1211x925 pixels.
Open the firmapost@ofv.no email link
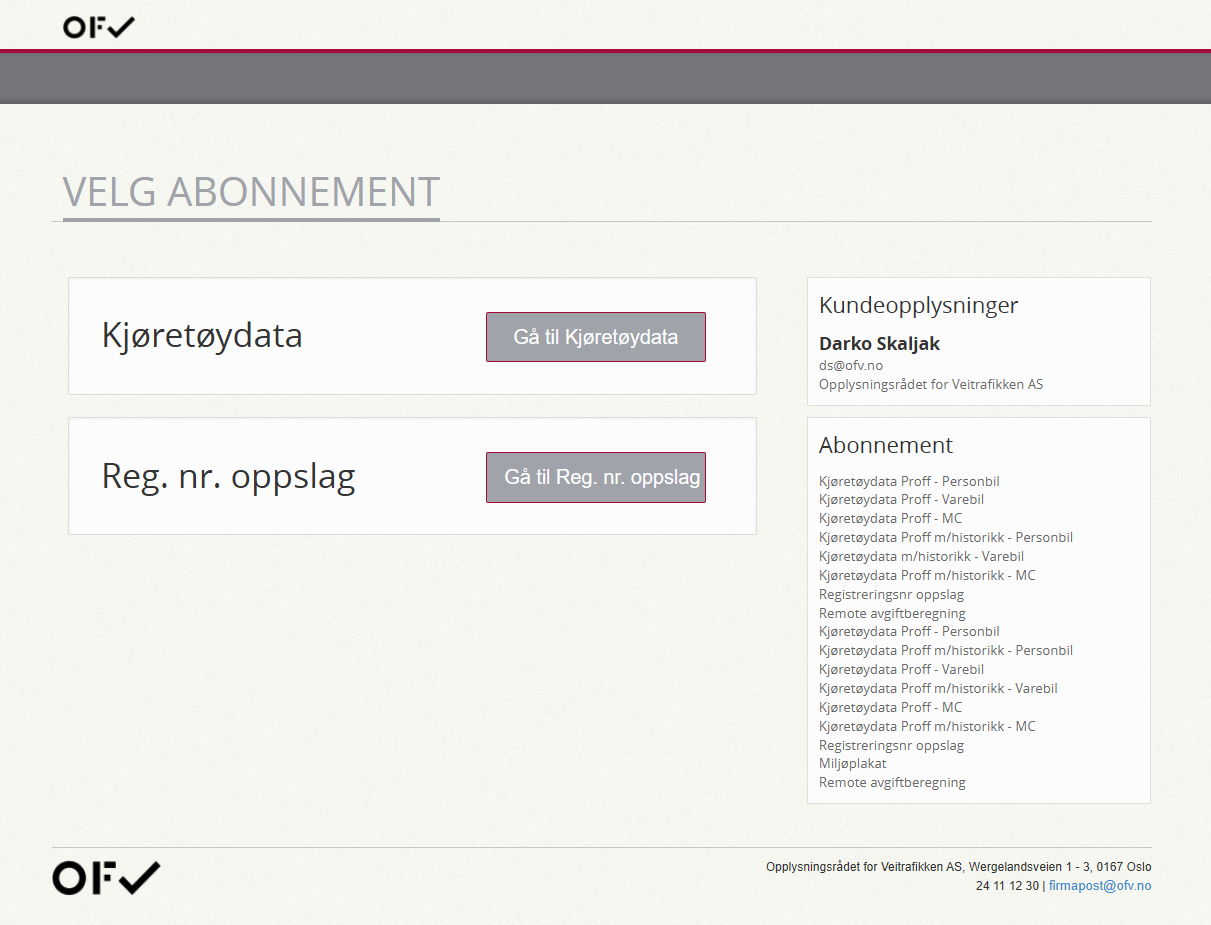[1099, 886]
